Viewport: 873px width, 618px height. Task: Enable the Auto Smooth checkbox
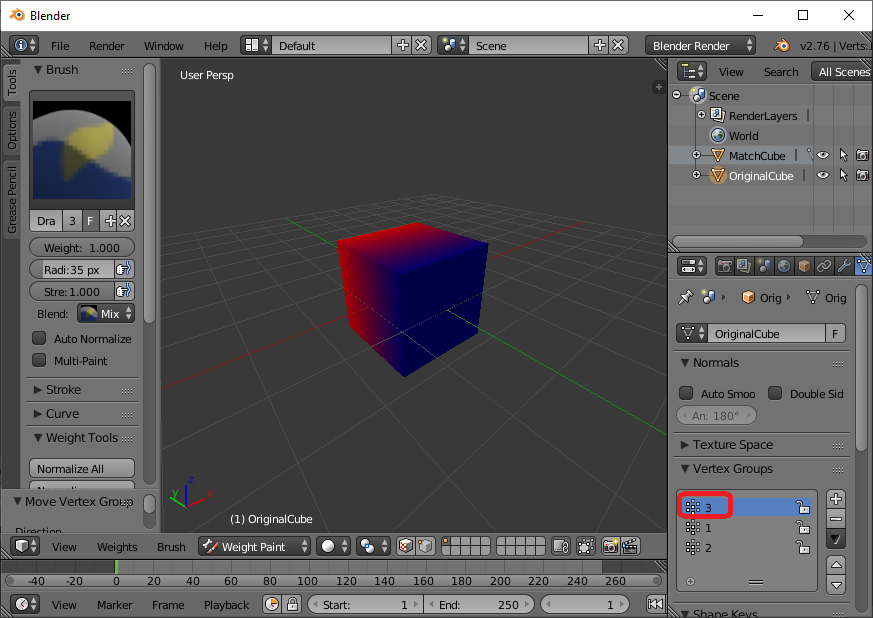tap(686, 394)
